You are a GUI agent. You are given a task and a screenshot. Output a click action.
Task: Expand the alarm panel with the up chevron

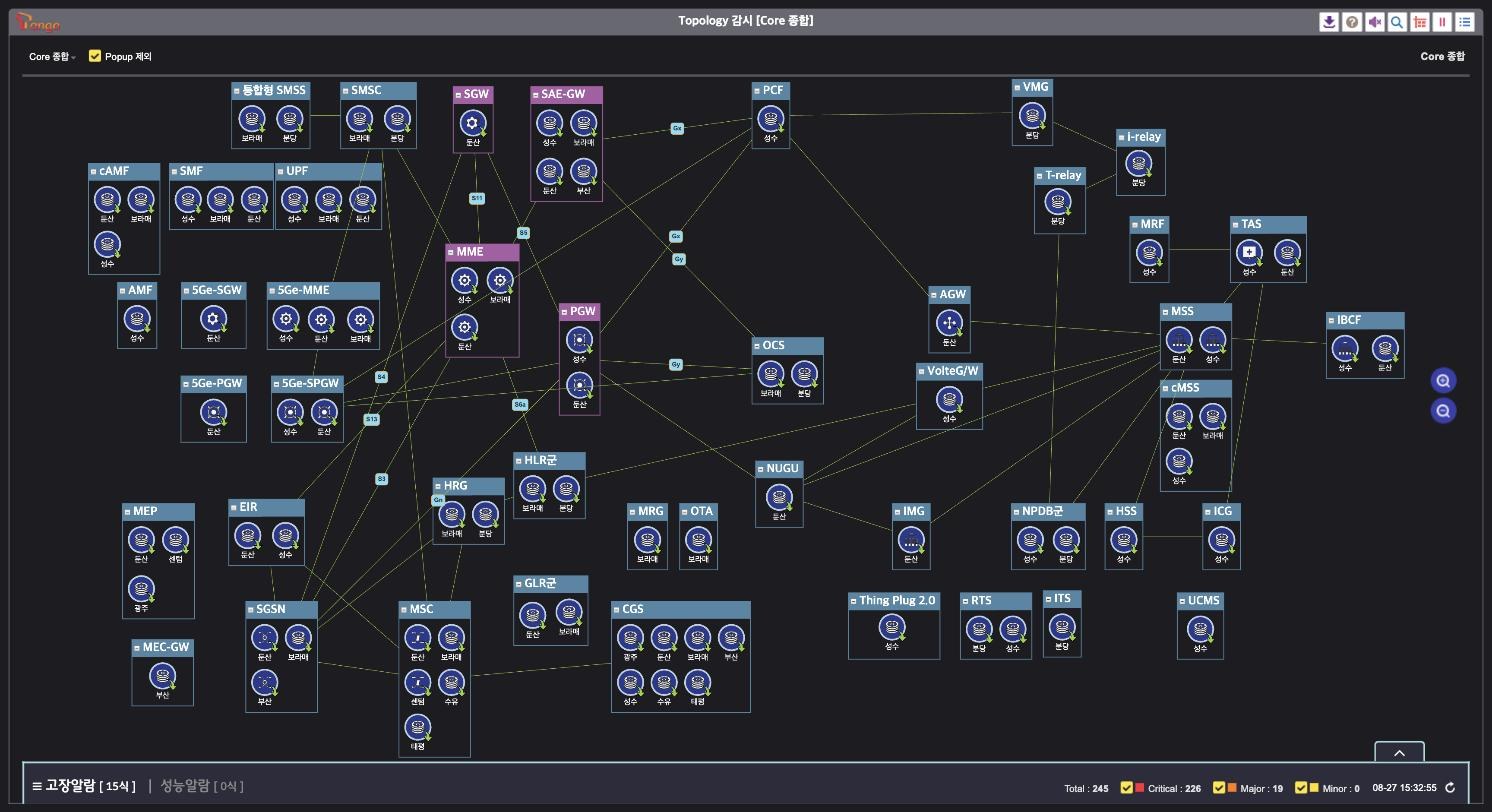pos(1399,752)
